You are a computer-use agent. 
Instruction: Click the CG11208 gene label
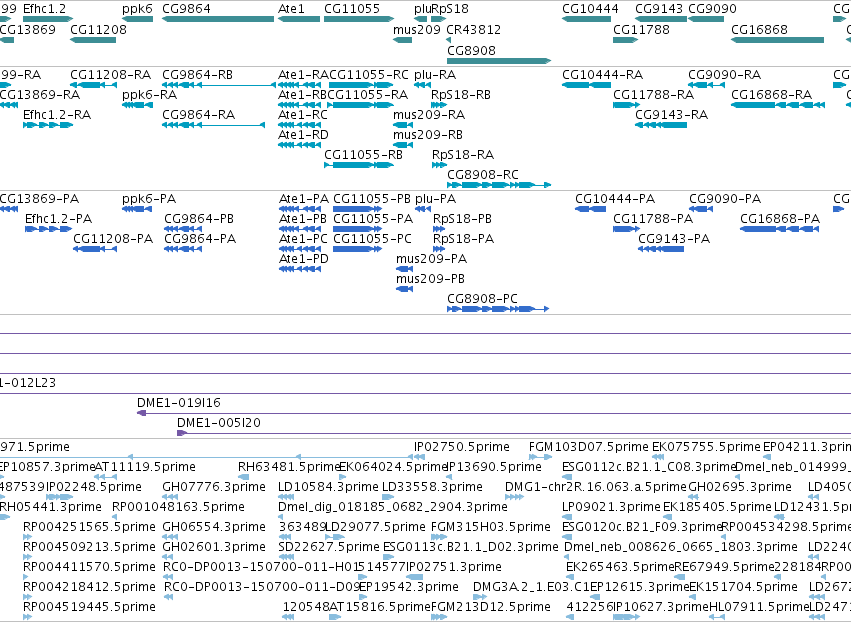98,29
